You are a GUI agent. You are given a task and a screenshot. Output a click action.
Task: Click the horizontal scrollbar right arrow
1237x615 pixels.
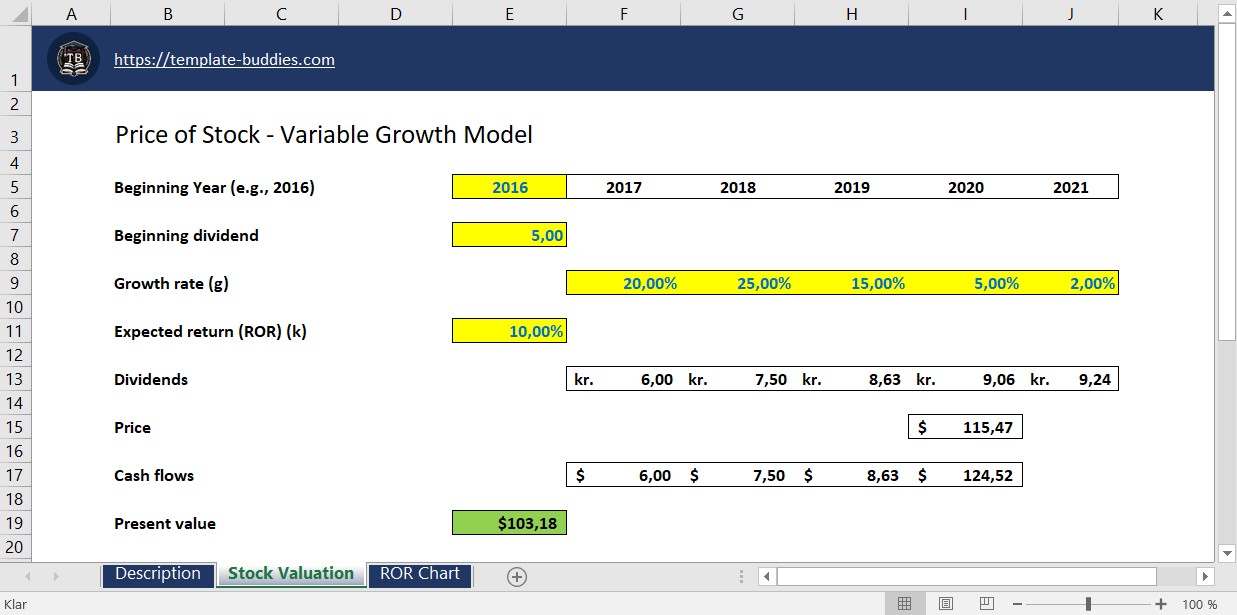(x=1205, y=576)
